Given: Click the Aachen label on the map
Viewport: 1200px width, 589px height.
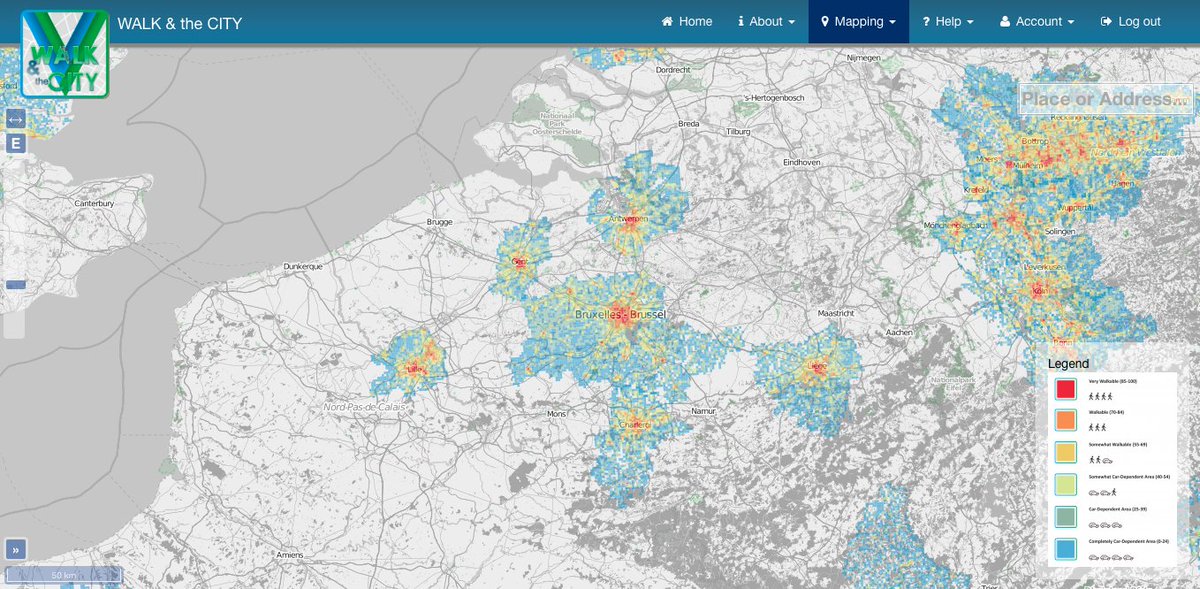Looking at the screenshot, I should pos(900,332).
